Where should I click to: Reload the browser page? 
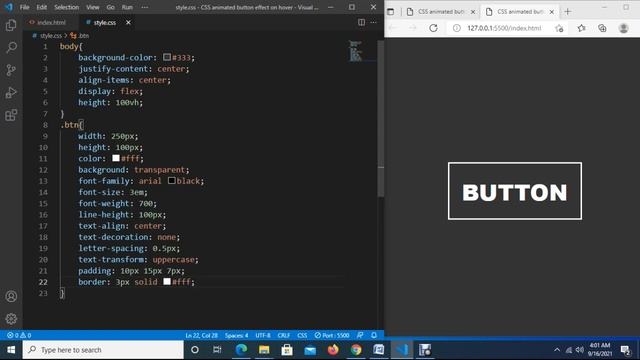(433, 28)
